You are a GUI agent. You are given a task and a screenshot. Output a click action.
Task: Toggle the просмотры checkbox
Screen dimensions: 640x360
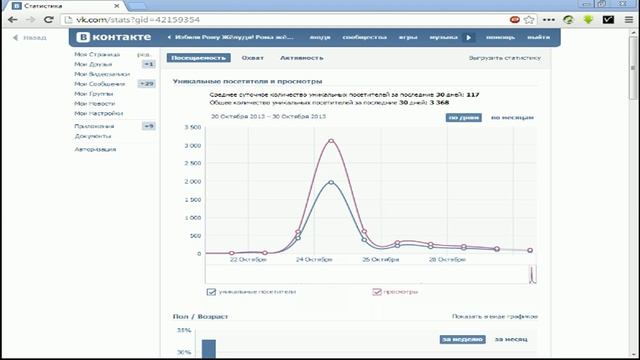(x=377, y=292)
